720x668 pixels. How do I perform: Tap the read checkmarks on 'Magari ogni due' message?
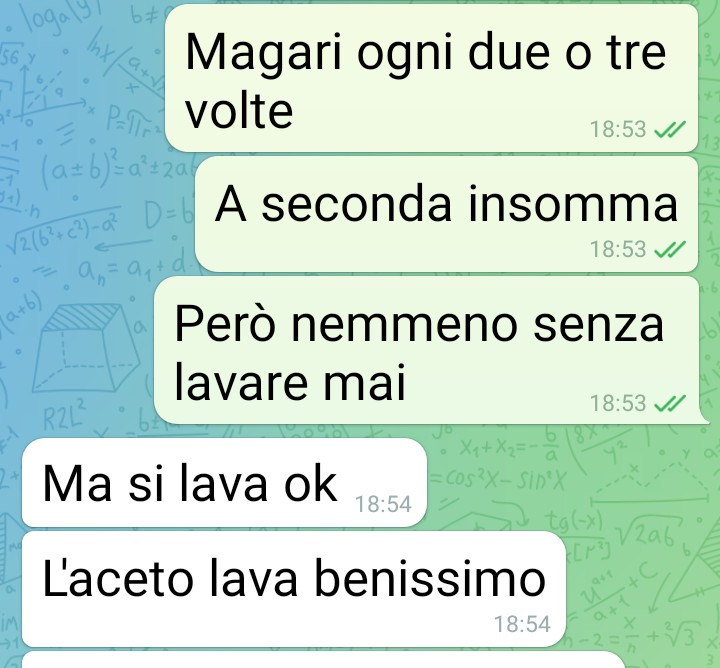click(x=670, y=129)
